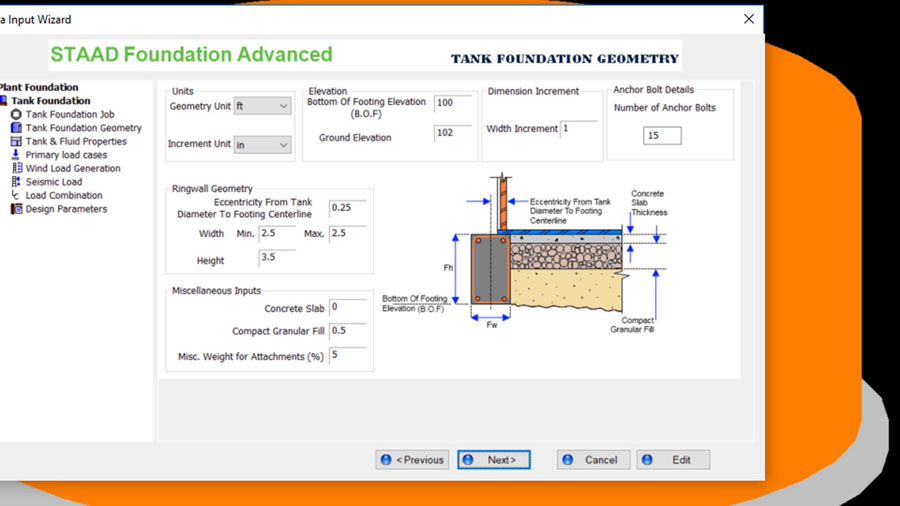Click the Primary load cases icon
The height and width of the screenshot is (506, 900).
(15, 155)
